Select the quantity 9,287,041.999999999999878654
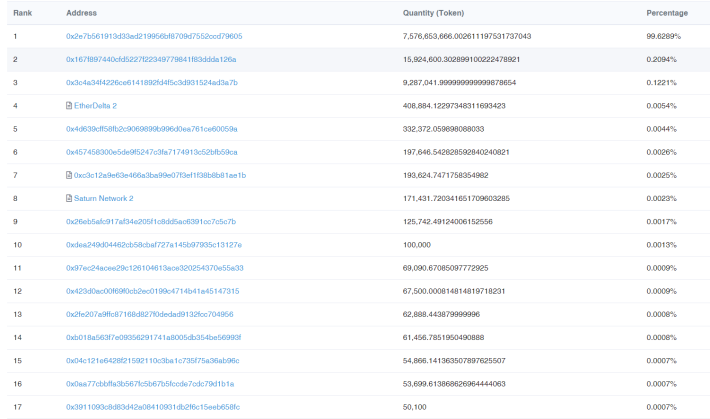 click(x=459, y=82)
